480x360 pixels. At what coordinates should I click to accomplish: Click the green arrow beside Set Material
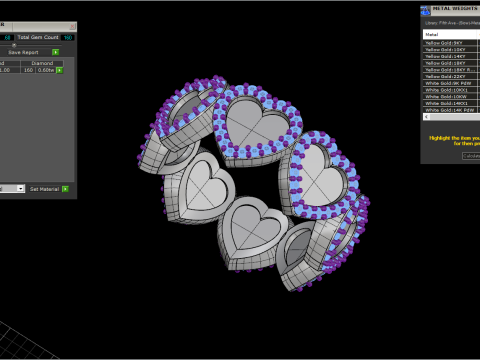tap(65, 189)
